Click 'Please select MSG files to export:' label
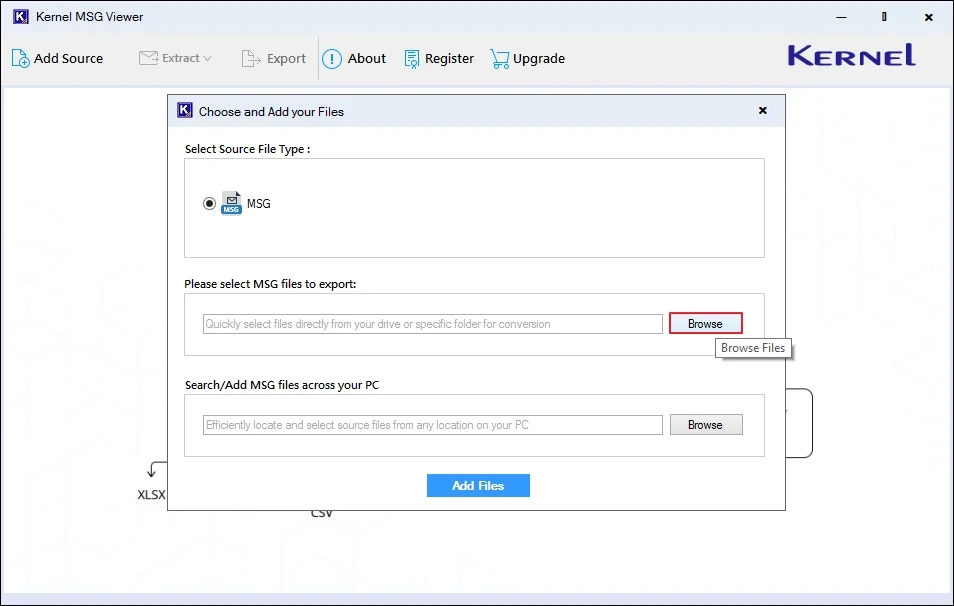The height and width of the screenshot is (606, 954). 270,284
